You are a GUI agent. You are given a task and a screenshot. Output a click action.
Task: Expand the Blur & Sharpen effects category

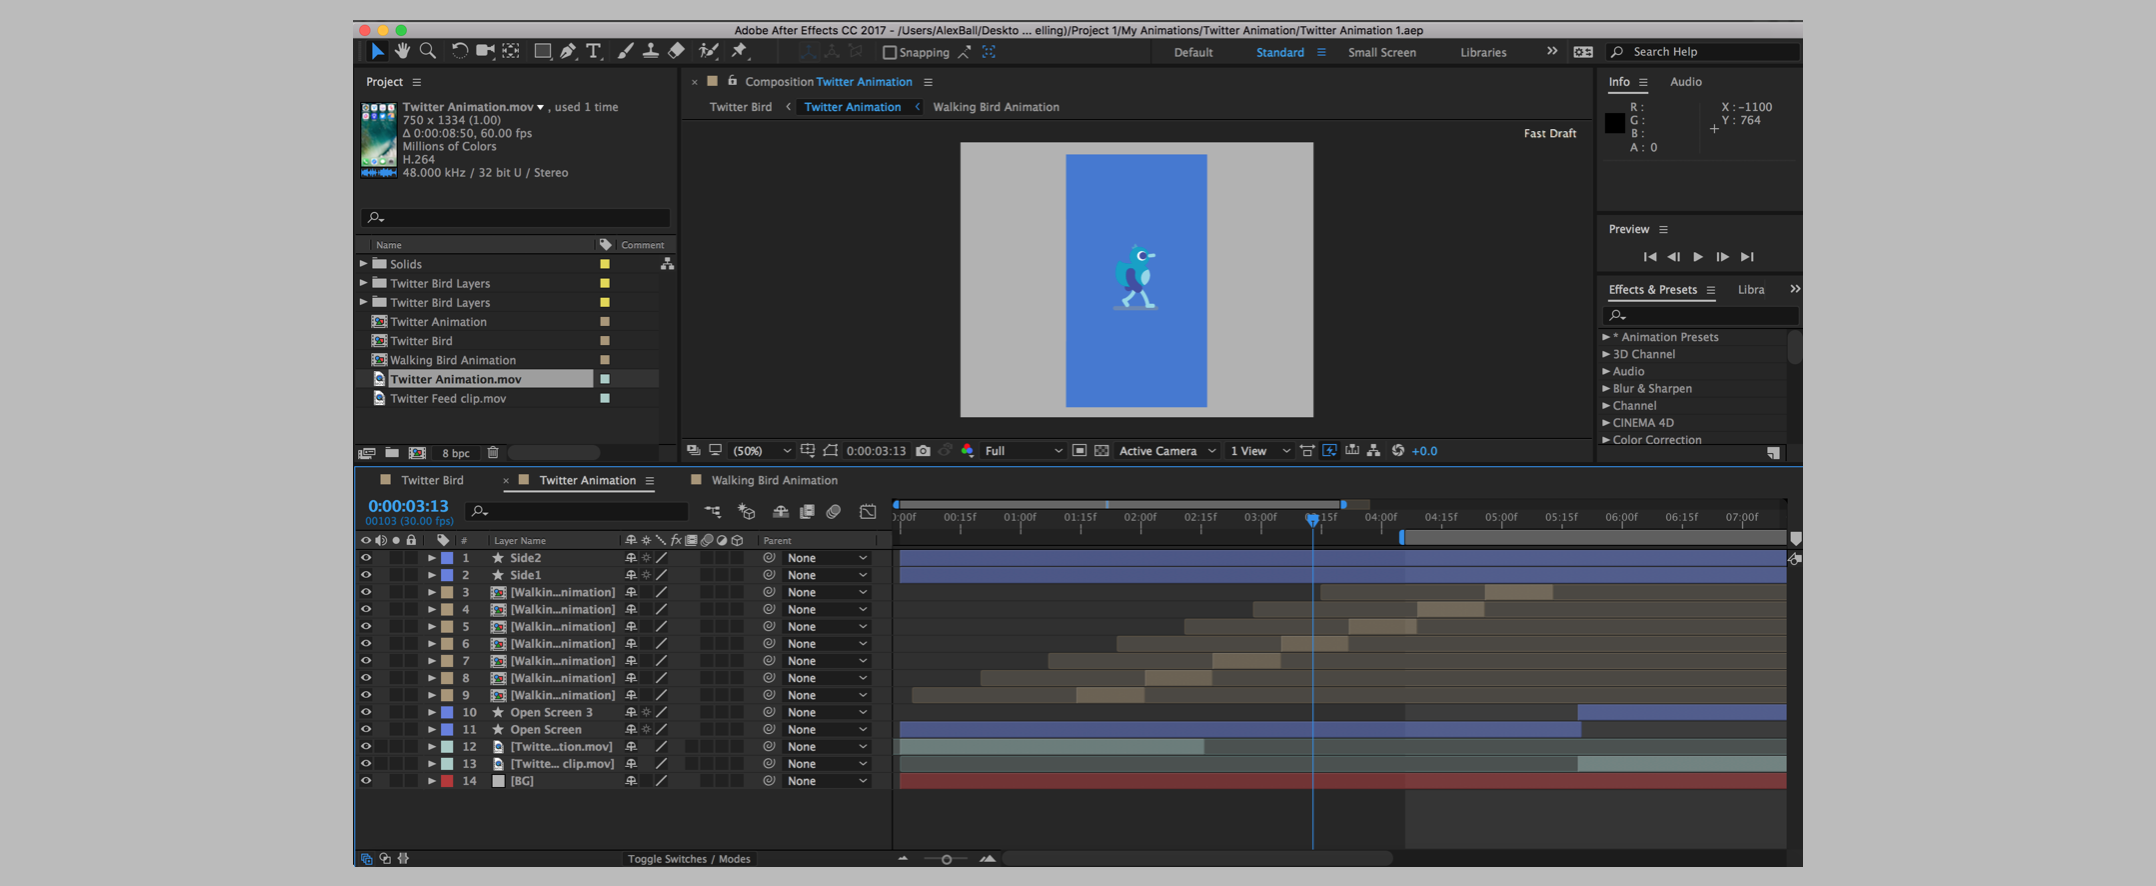[x=1606, y=388]
